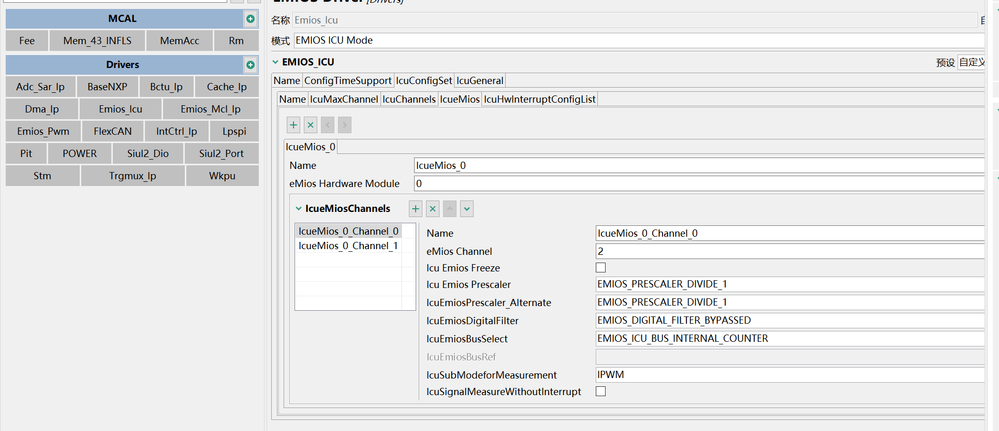Image resolution: width=999 pixels, height=431 pixels.
Task: Open the Stm driver
Action: point(43,176)
